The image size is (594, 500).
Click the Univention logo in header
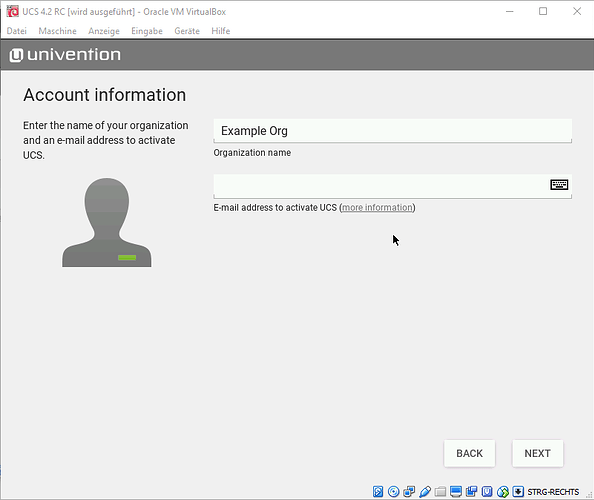pos(65,55)
